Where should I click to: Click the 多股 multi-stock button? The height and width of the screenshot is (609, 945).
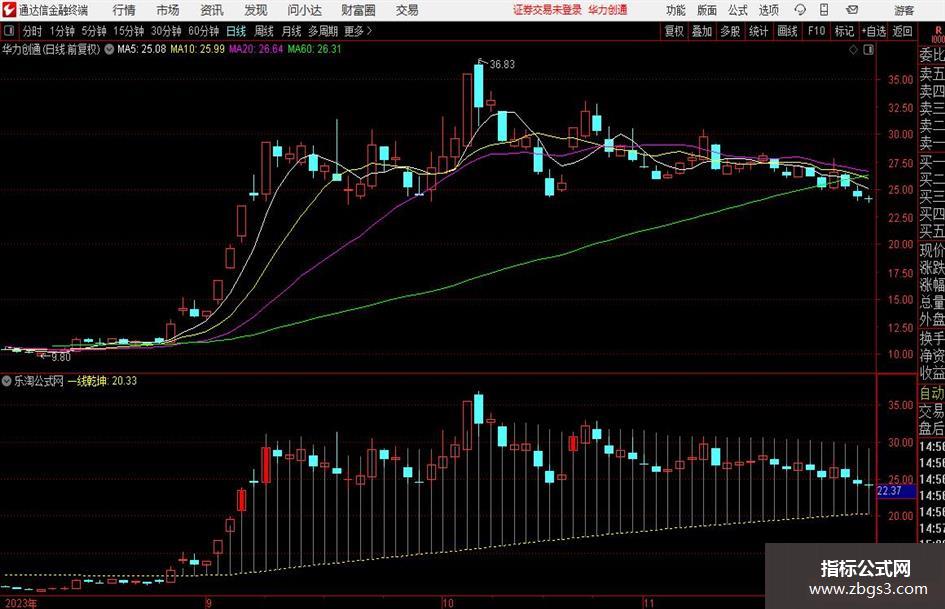click(x=730, y=31)
